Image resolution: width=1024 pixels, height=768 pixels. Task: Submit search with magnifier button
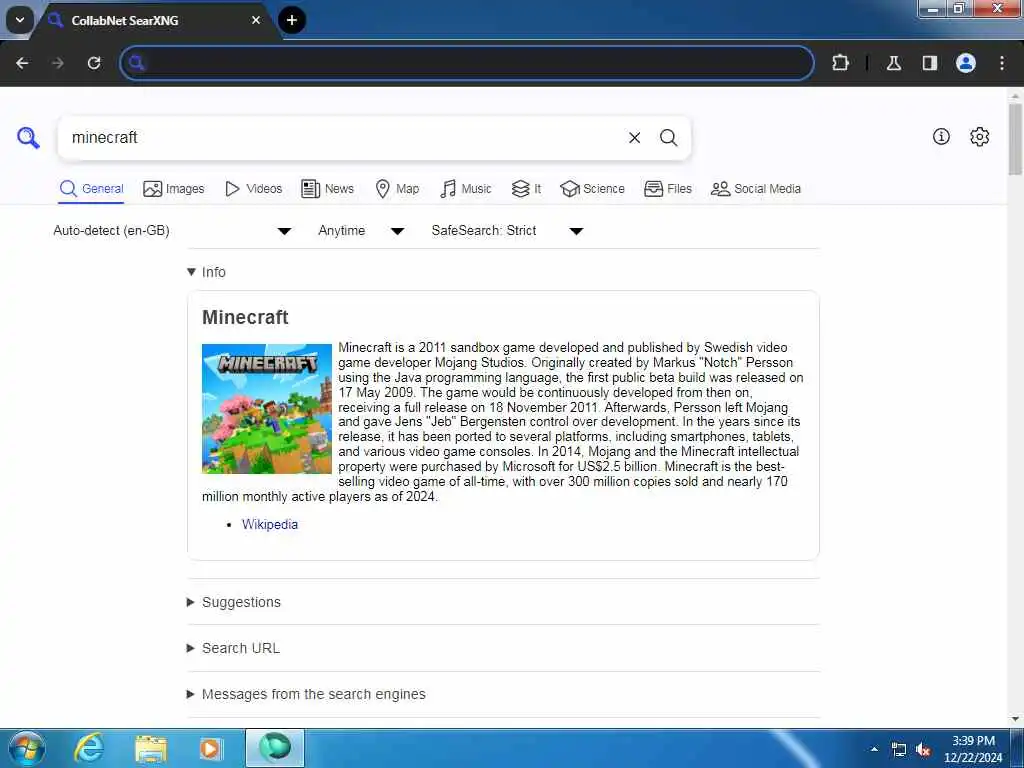[x=668, y=138]
